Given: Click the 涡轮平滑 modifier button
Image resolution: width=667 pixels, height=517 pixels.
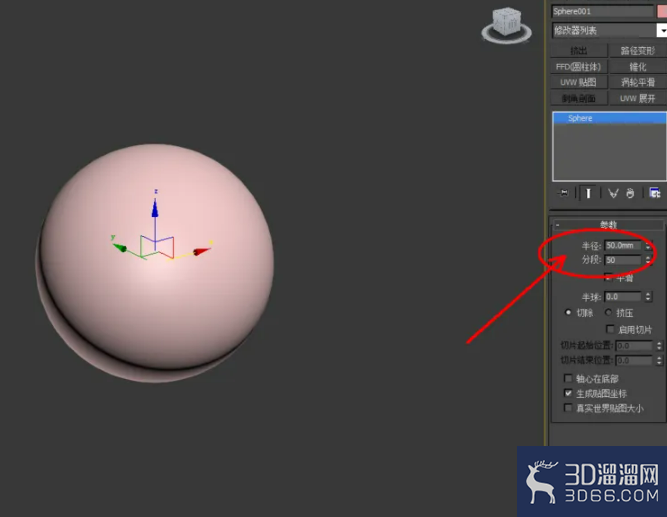Looking at the screenshot, I should click(638, 83).
